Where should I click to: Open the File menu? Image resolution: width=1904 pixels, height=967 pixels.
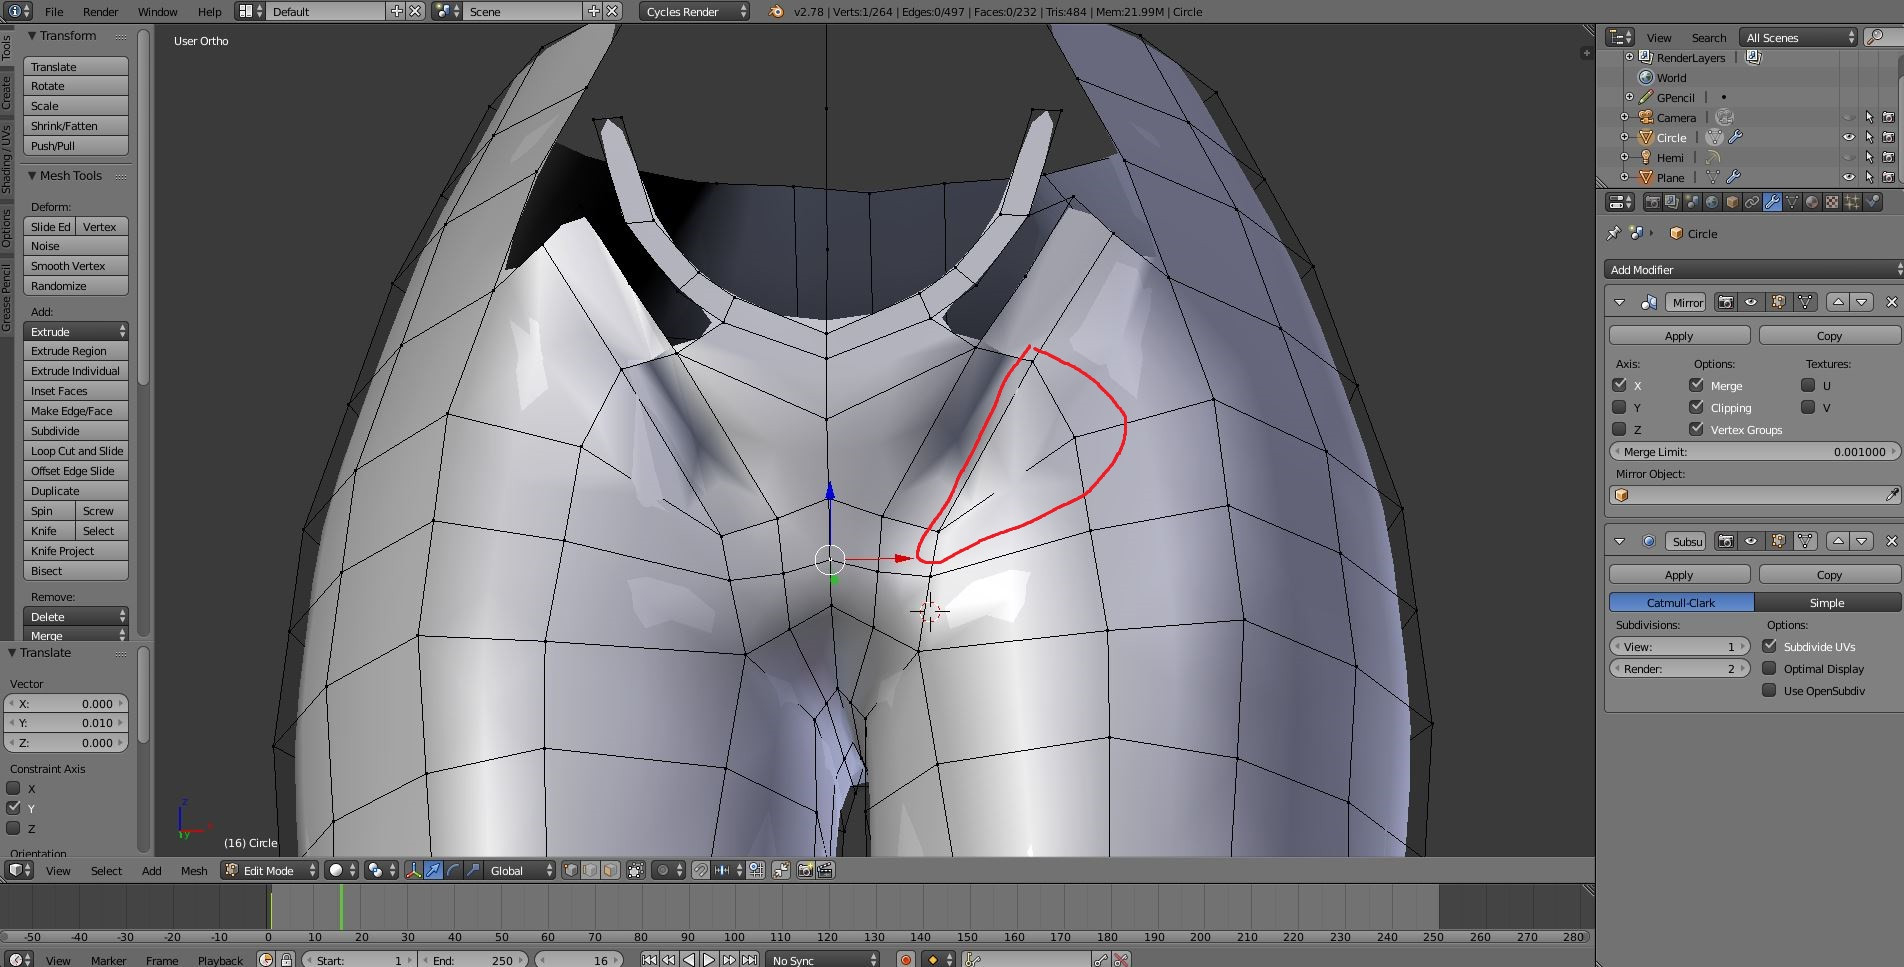54,12
